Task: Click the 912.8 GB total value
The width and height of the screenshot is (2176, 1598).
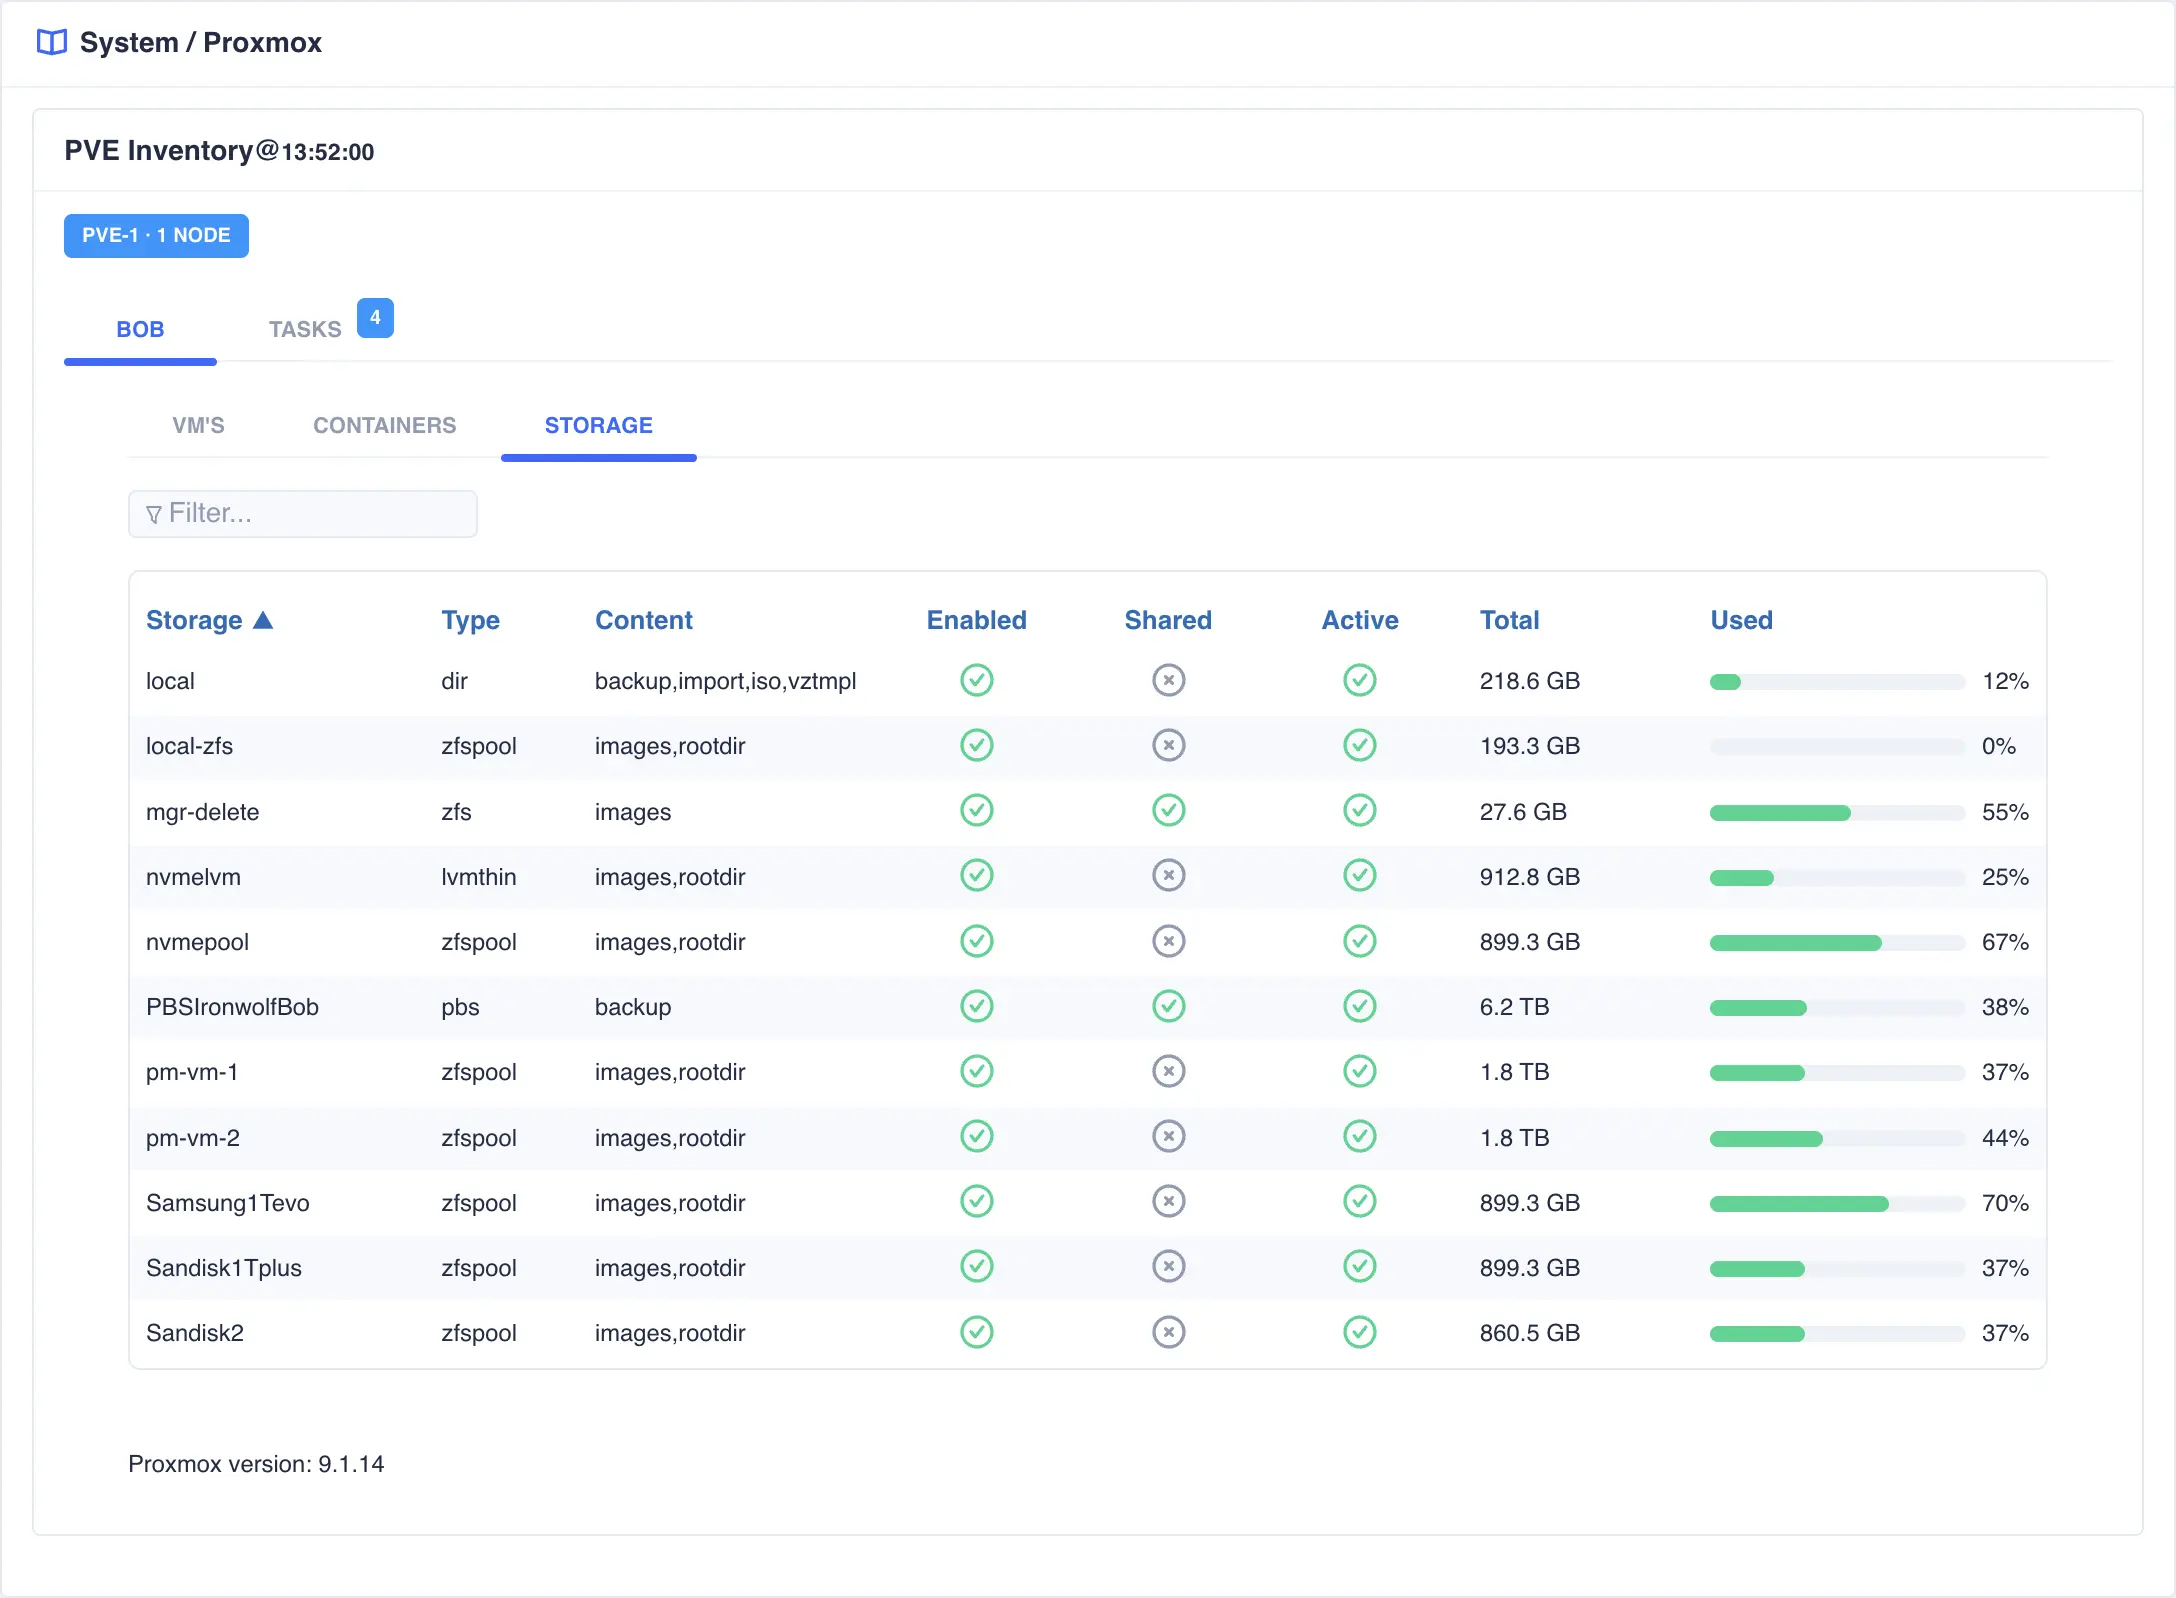Action: (1529, 877)
